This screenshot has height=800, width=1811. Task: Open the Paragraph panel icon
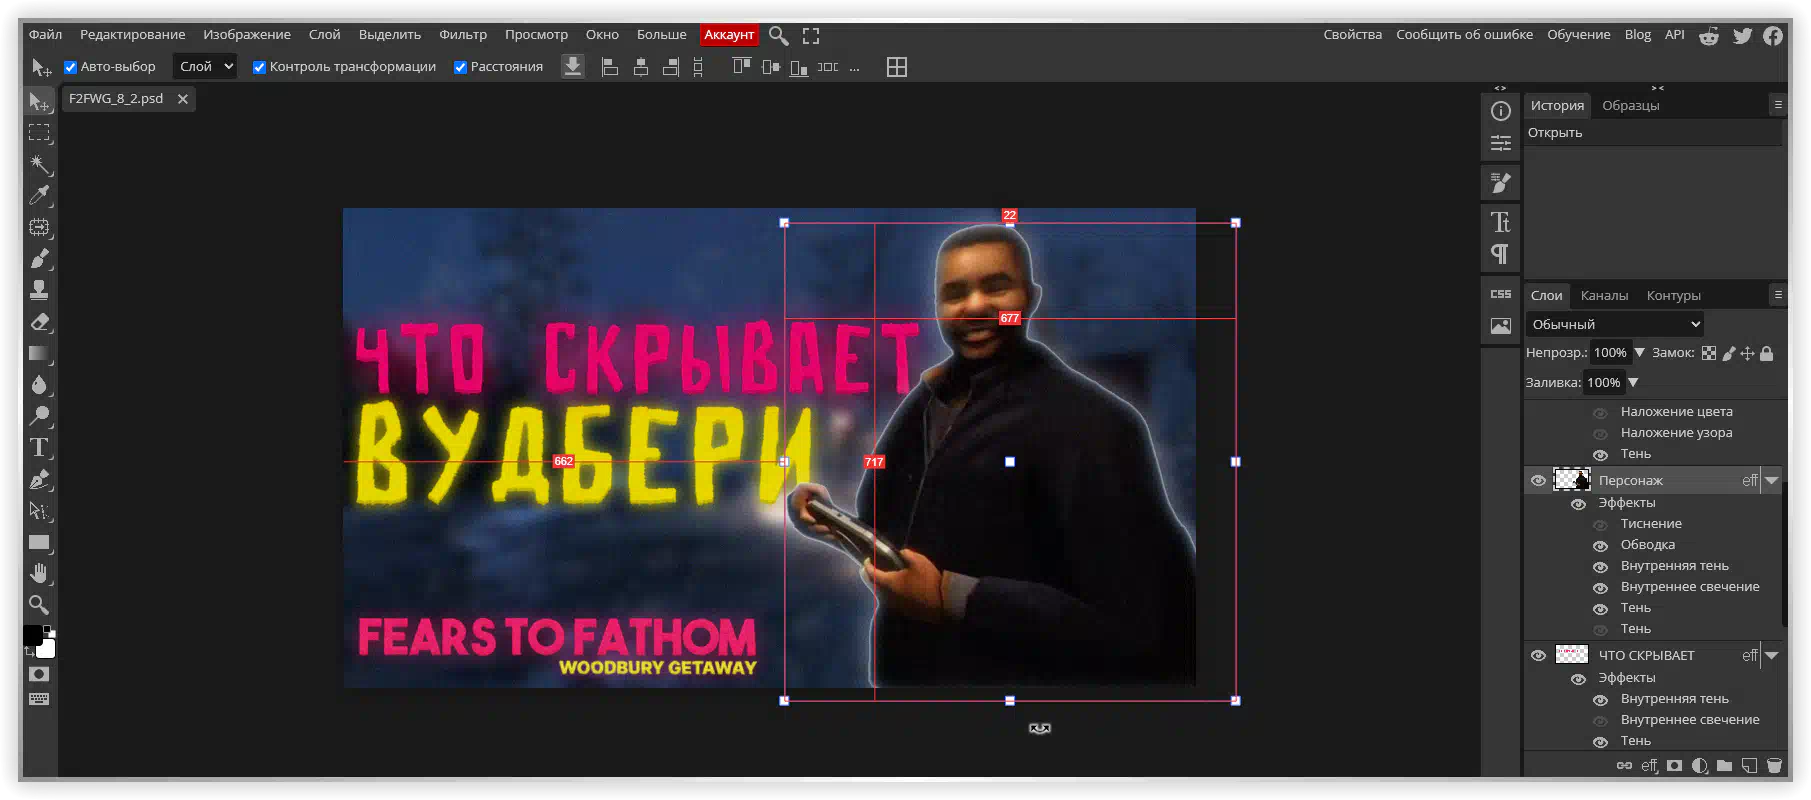tap(1501, 254)
